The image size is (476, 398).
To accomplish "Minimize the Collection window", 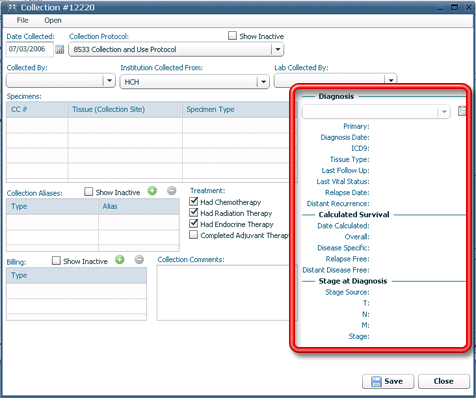I will (440, 8).
